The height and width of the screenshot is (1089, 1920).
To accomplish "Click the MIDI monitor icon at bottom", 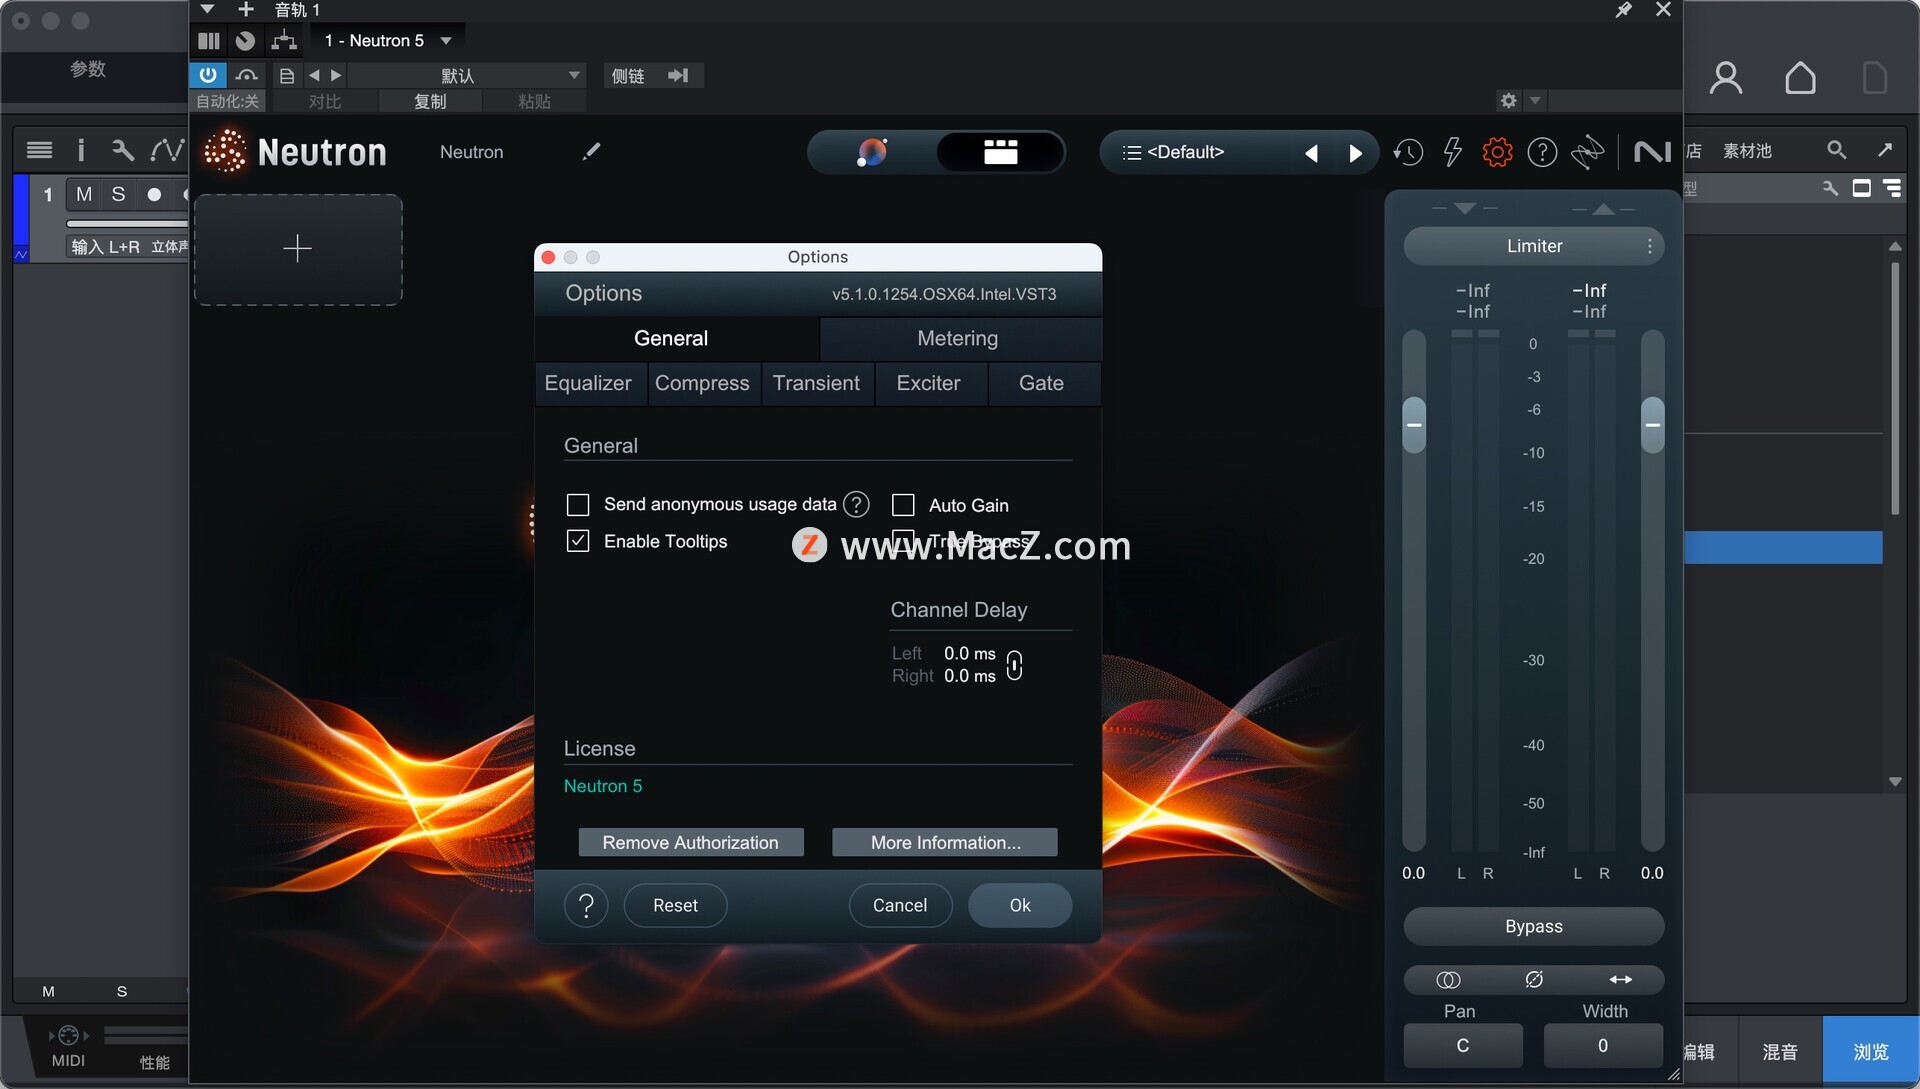I will coord(68,1035).
